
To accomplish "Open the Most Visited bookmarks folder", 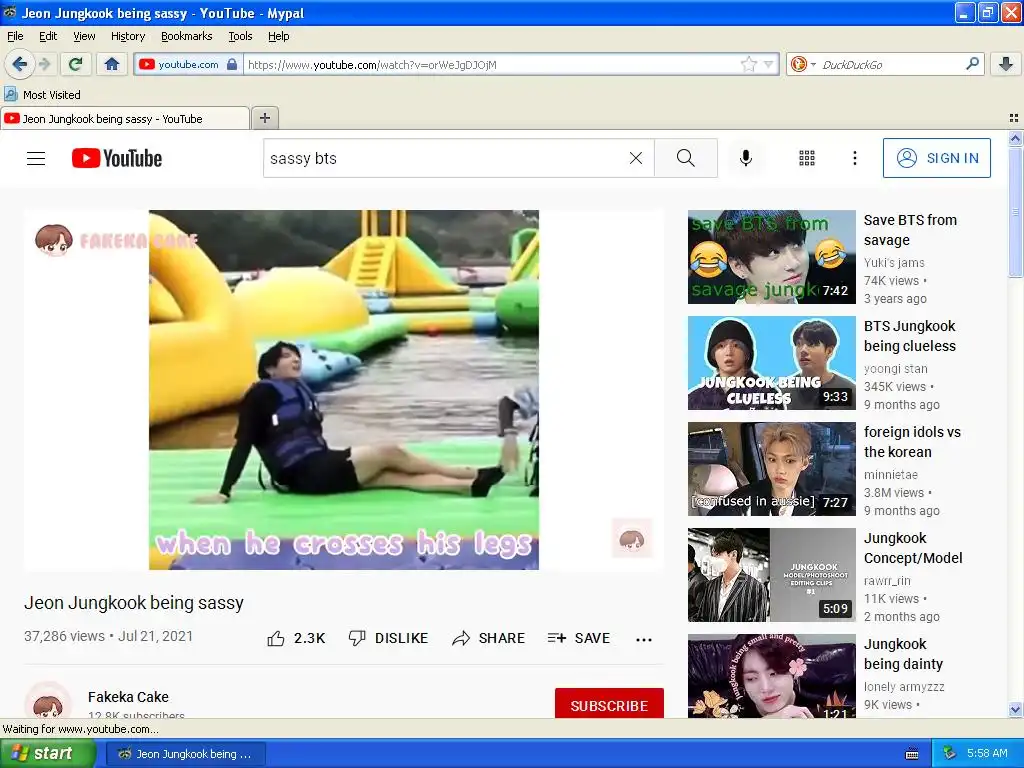I will point(42,95).
